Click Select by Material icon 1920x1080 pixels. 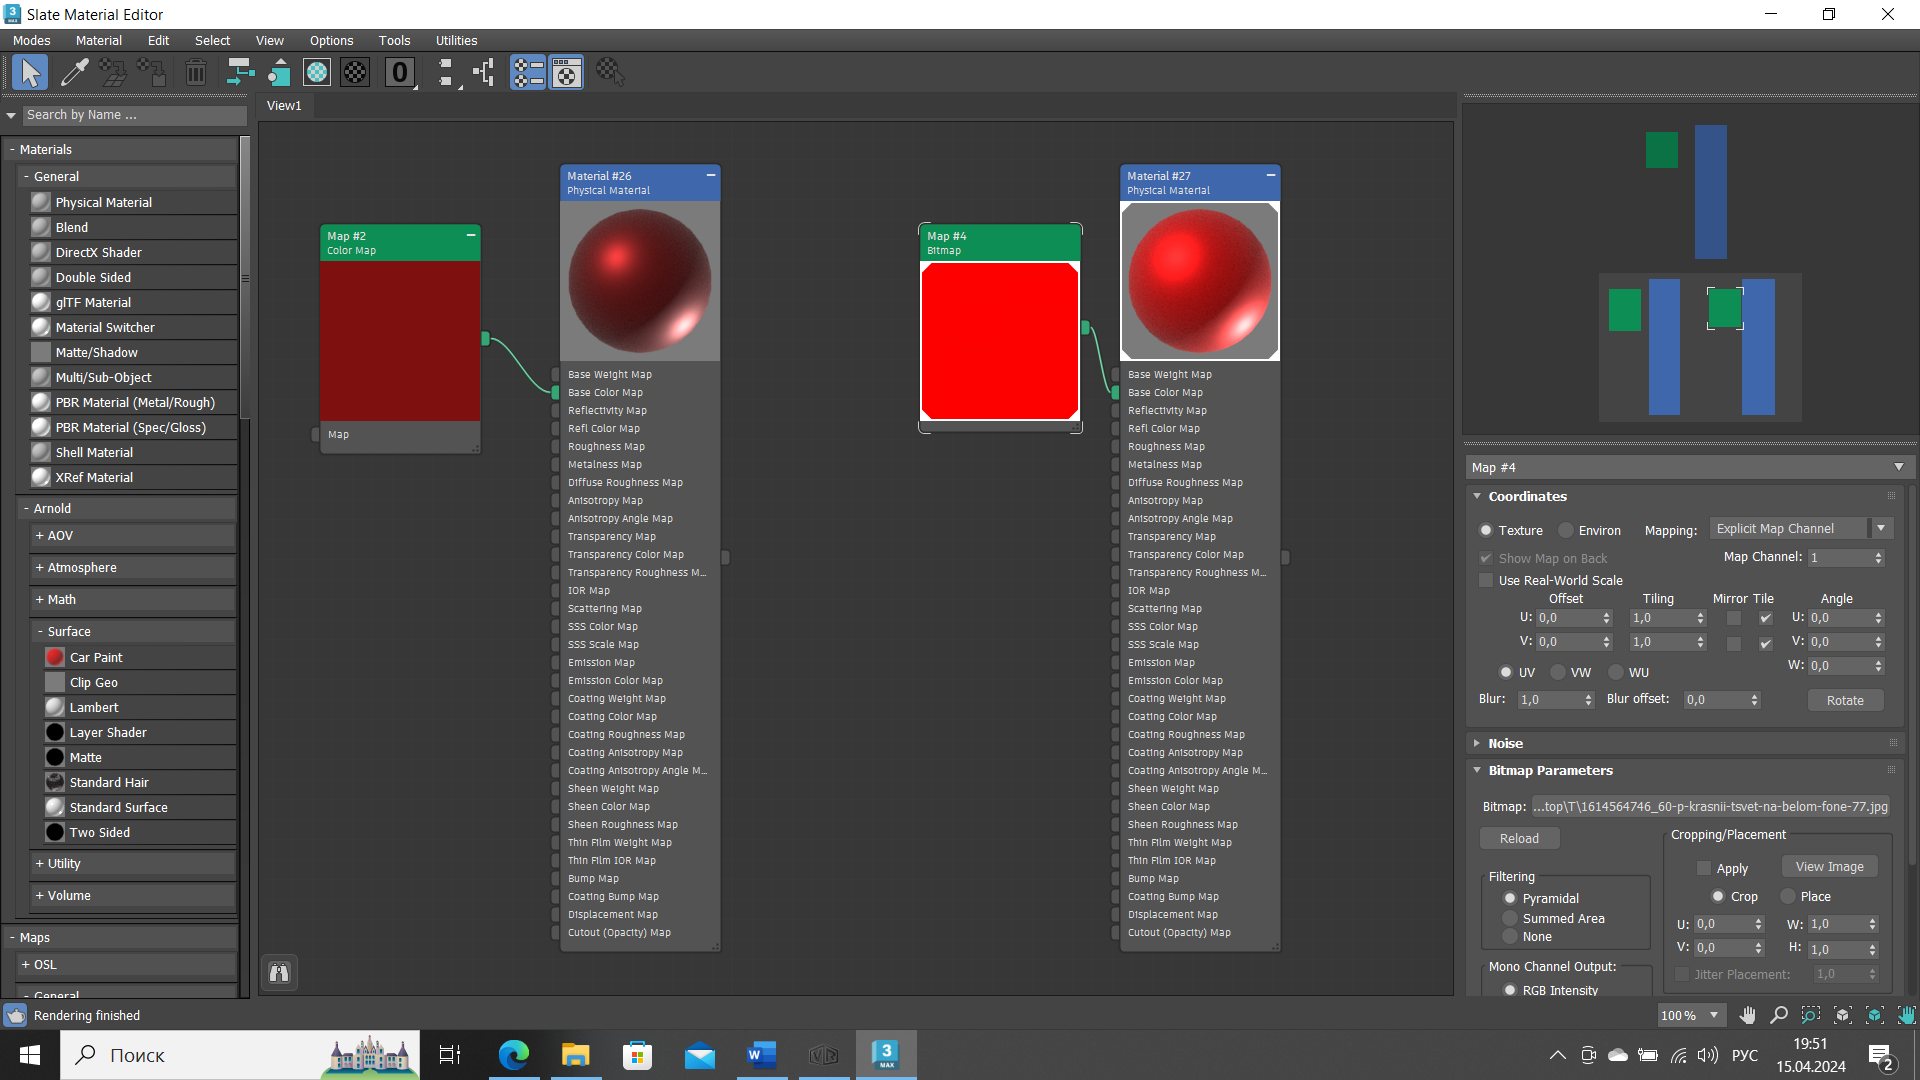(610, 72)
